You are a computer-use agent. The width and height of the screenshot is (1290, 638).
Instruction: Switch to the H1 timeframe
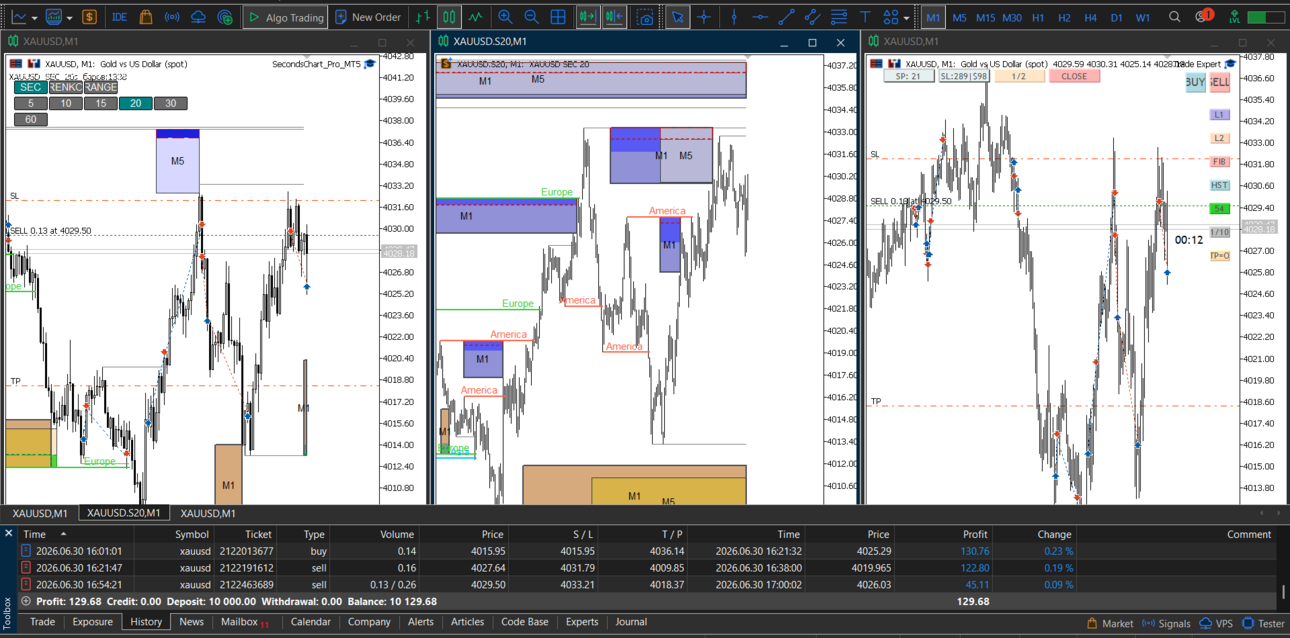(1038, 17)
